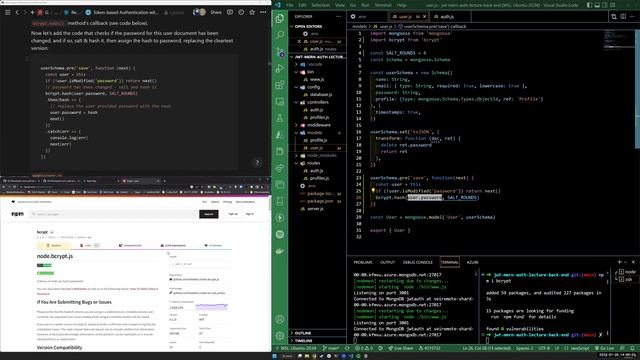This screenshot has width=640, height=360.
Task: Switch to the DEBUG CONSOLE panel tab
Action: pyautogui.click(x=418, y=262)
